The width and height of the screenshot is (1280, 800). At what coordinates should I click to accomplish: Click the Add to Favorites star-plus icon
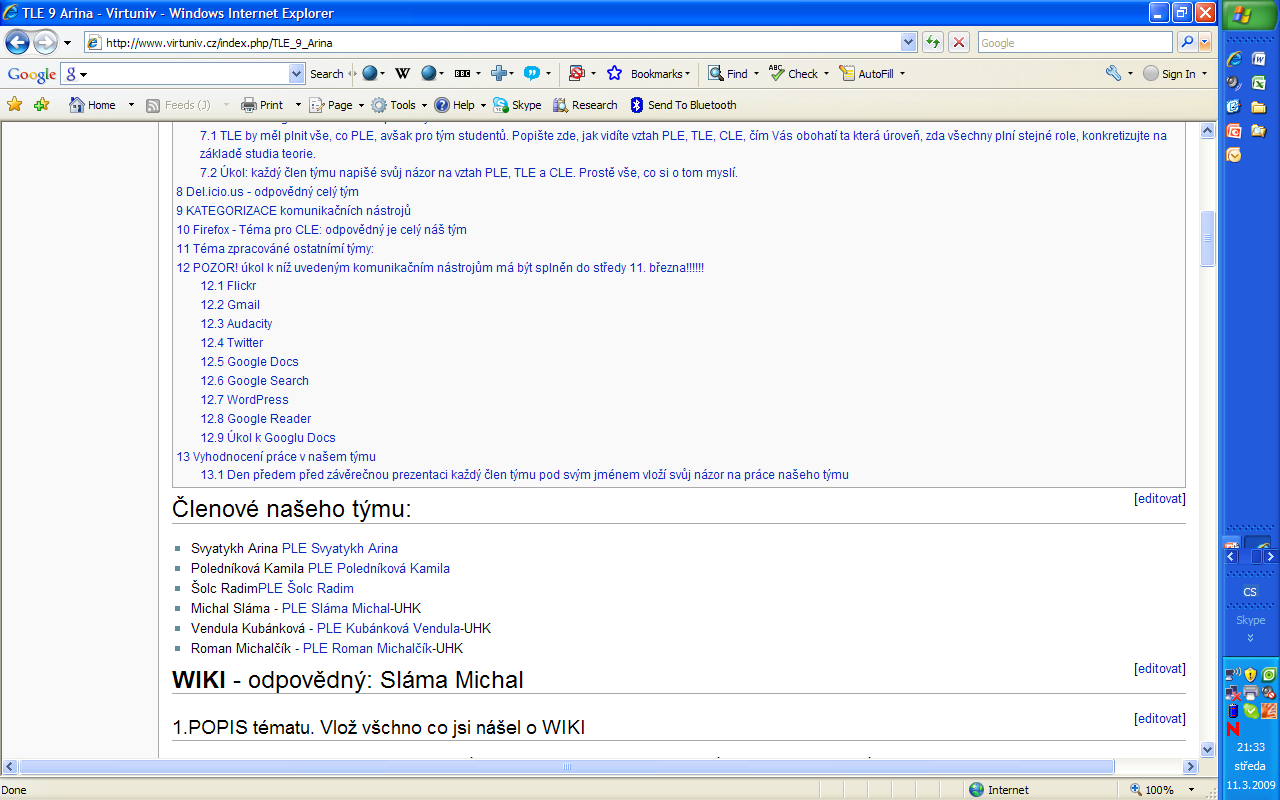[41, 105]
